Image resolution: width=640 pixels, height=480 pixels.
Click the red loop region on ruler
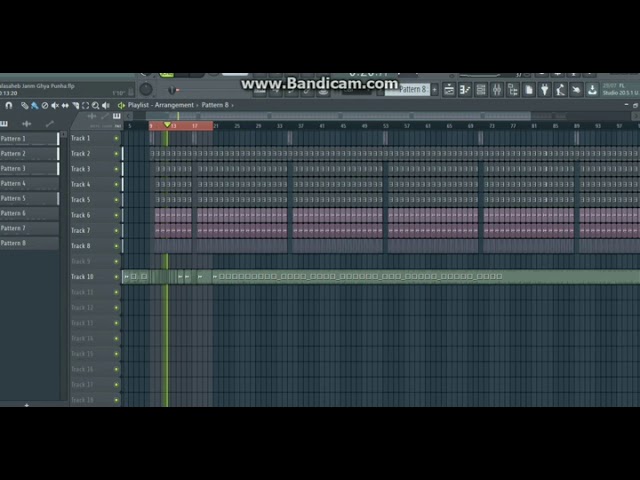point(181,126)
